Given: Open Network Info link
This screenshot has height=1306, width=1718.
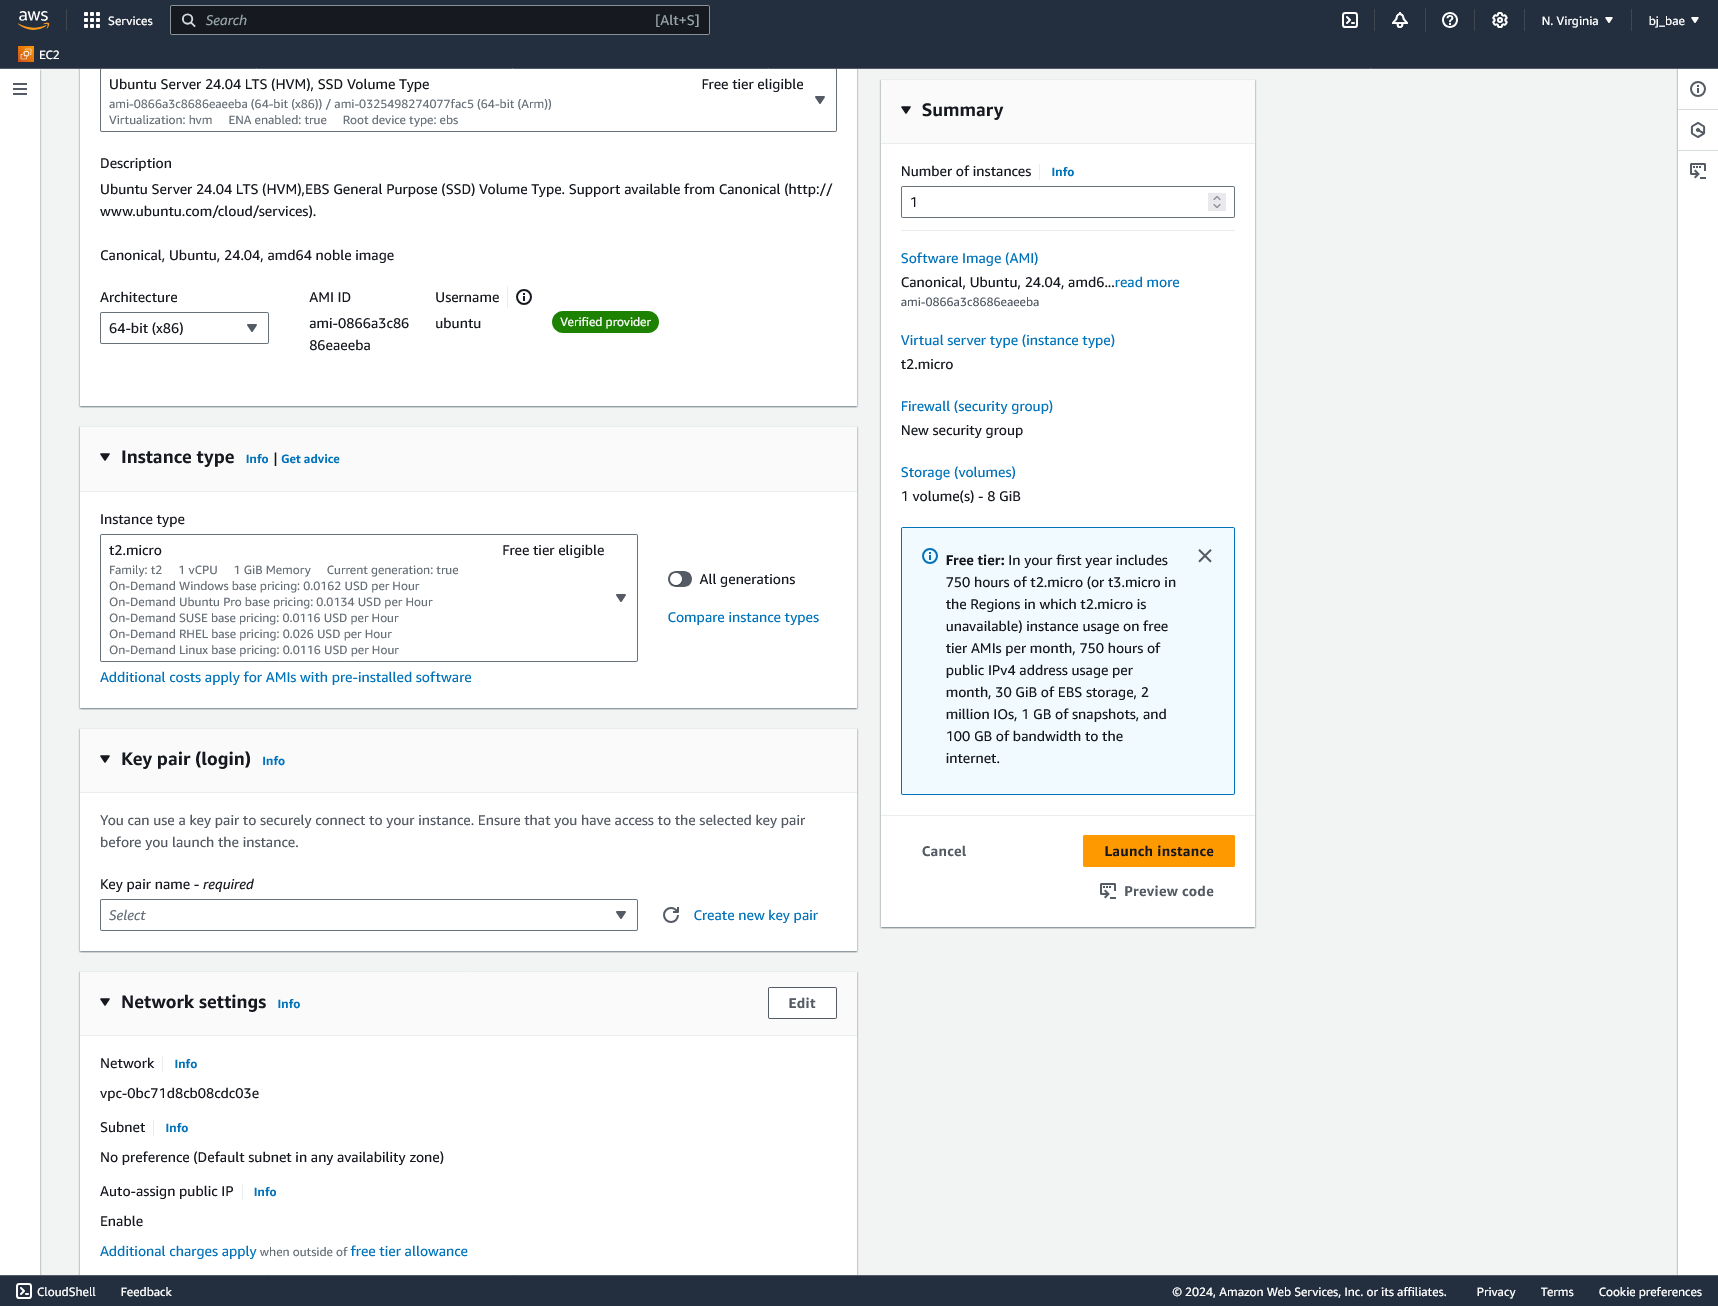Looking at the screenshot, I should coord(186,1064).
